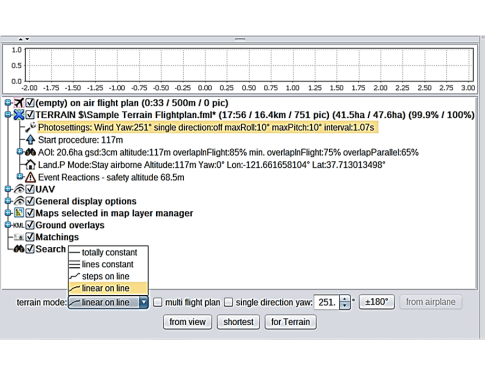Increase yaw value with spinner up arrow

point(345,298)
